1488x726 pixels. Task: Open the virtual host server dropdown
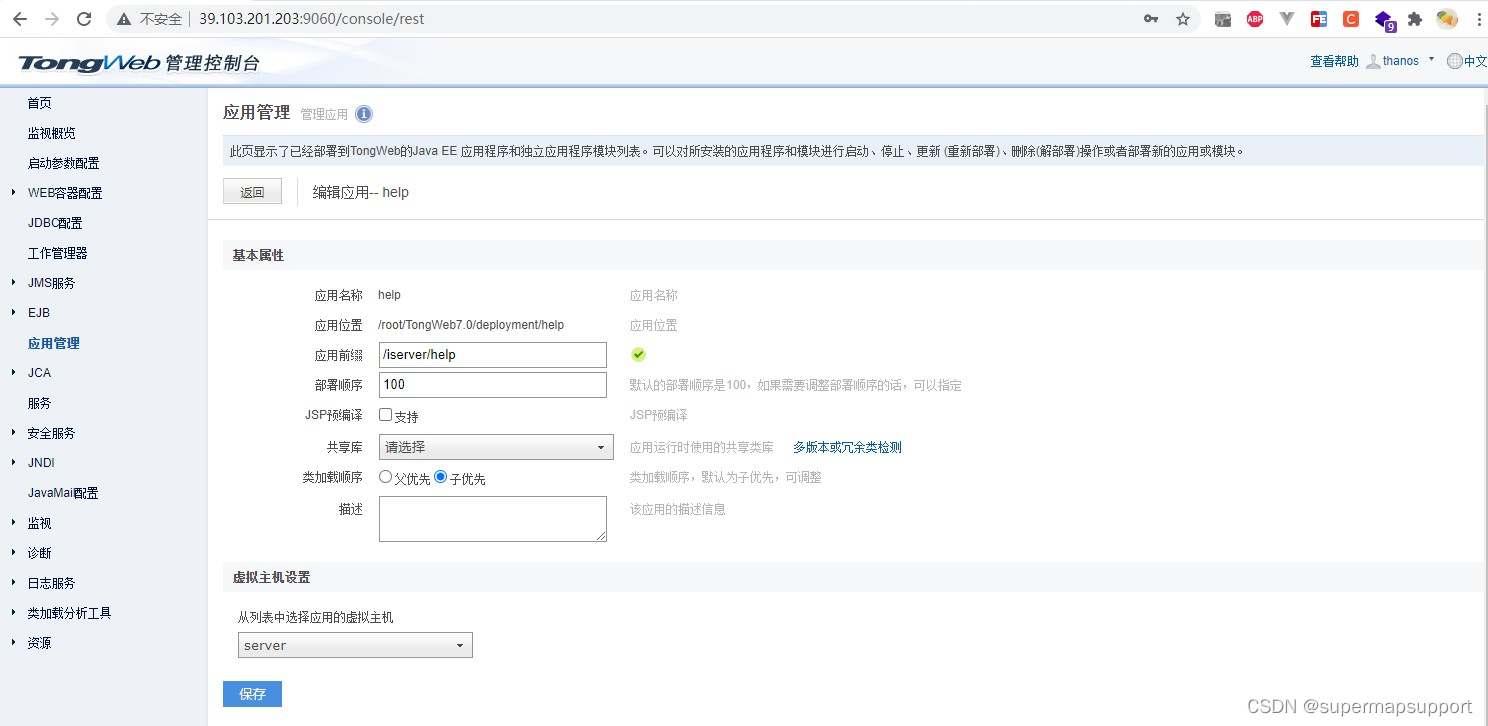click(x=355, y=645)
